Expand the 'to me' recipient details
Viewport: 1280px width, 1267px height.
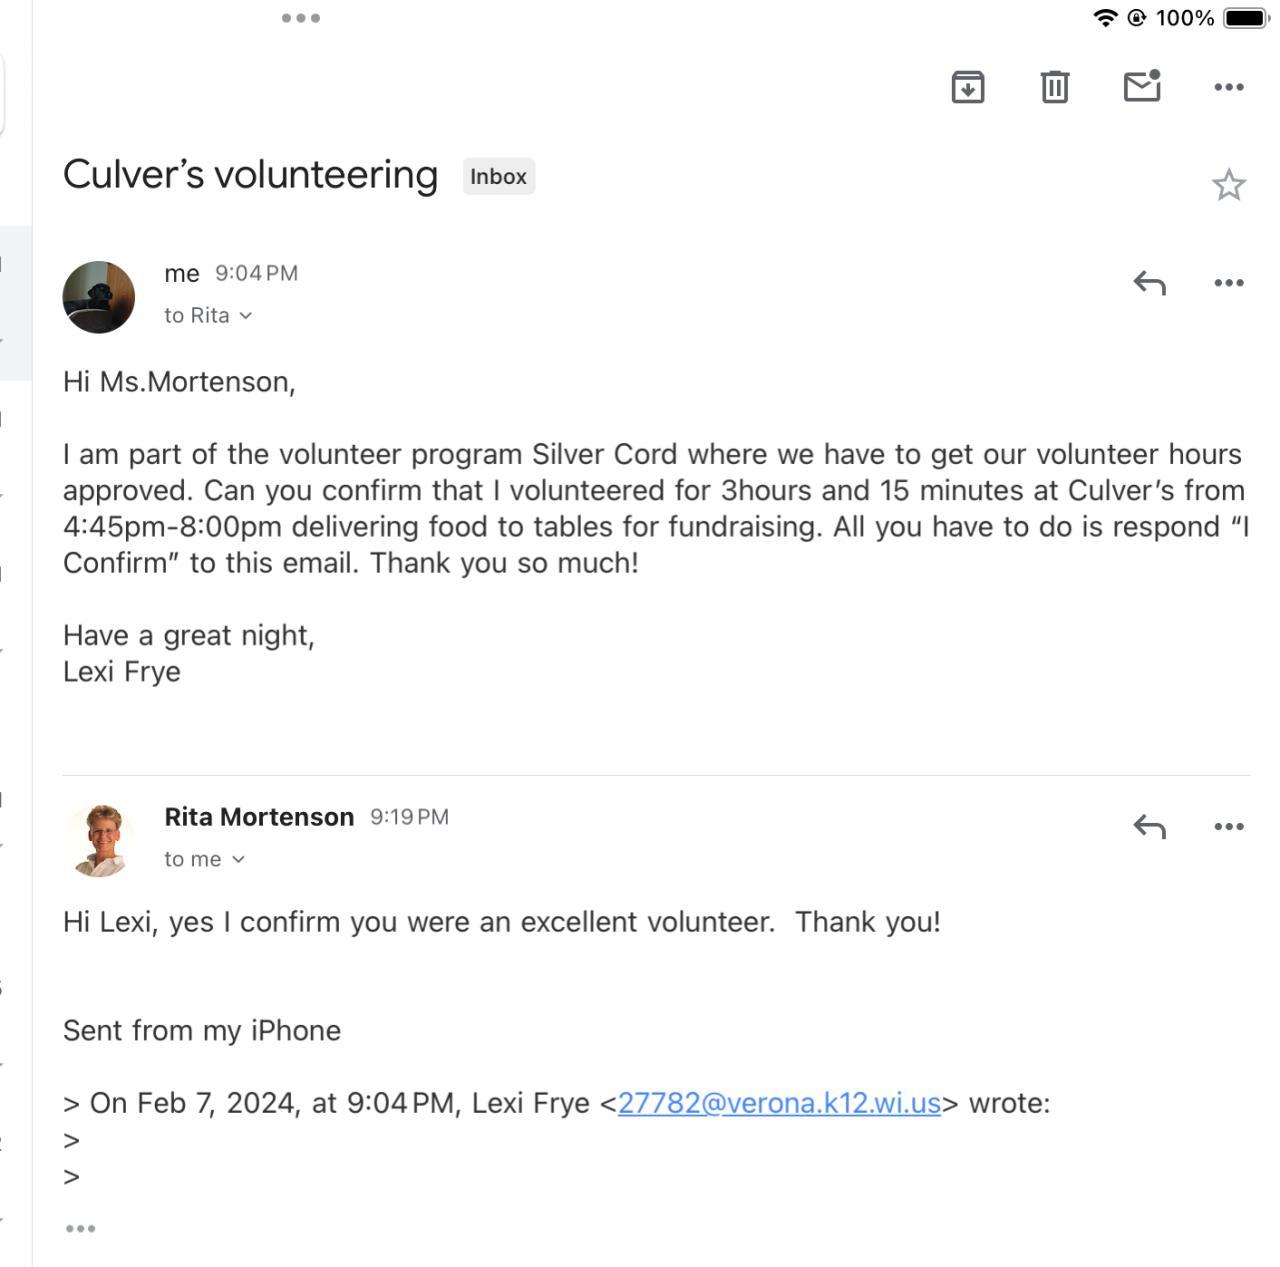[x=204, y=860]
